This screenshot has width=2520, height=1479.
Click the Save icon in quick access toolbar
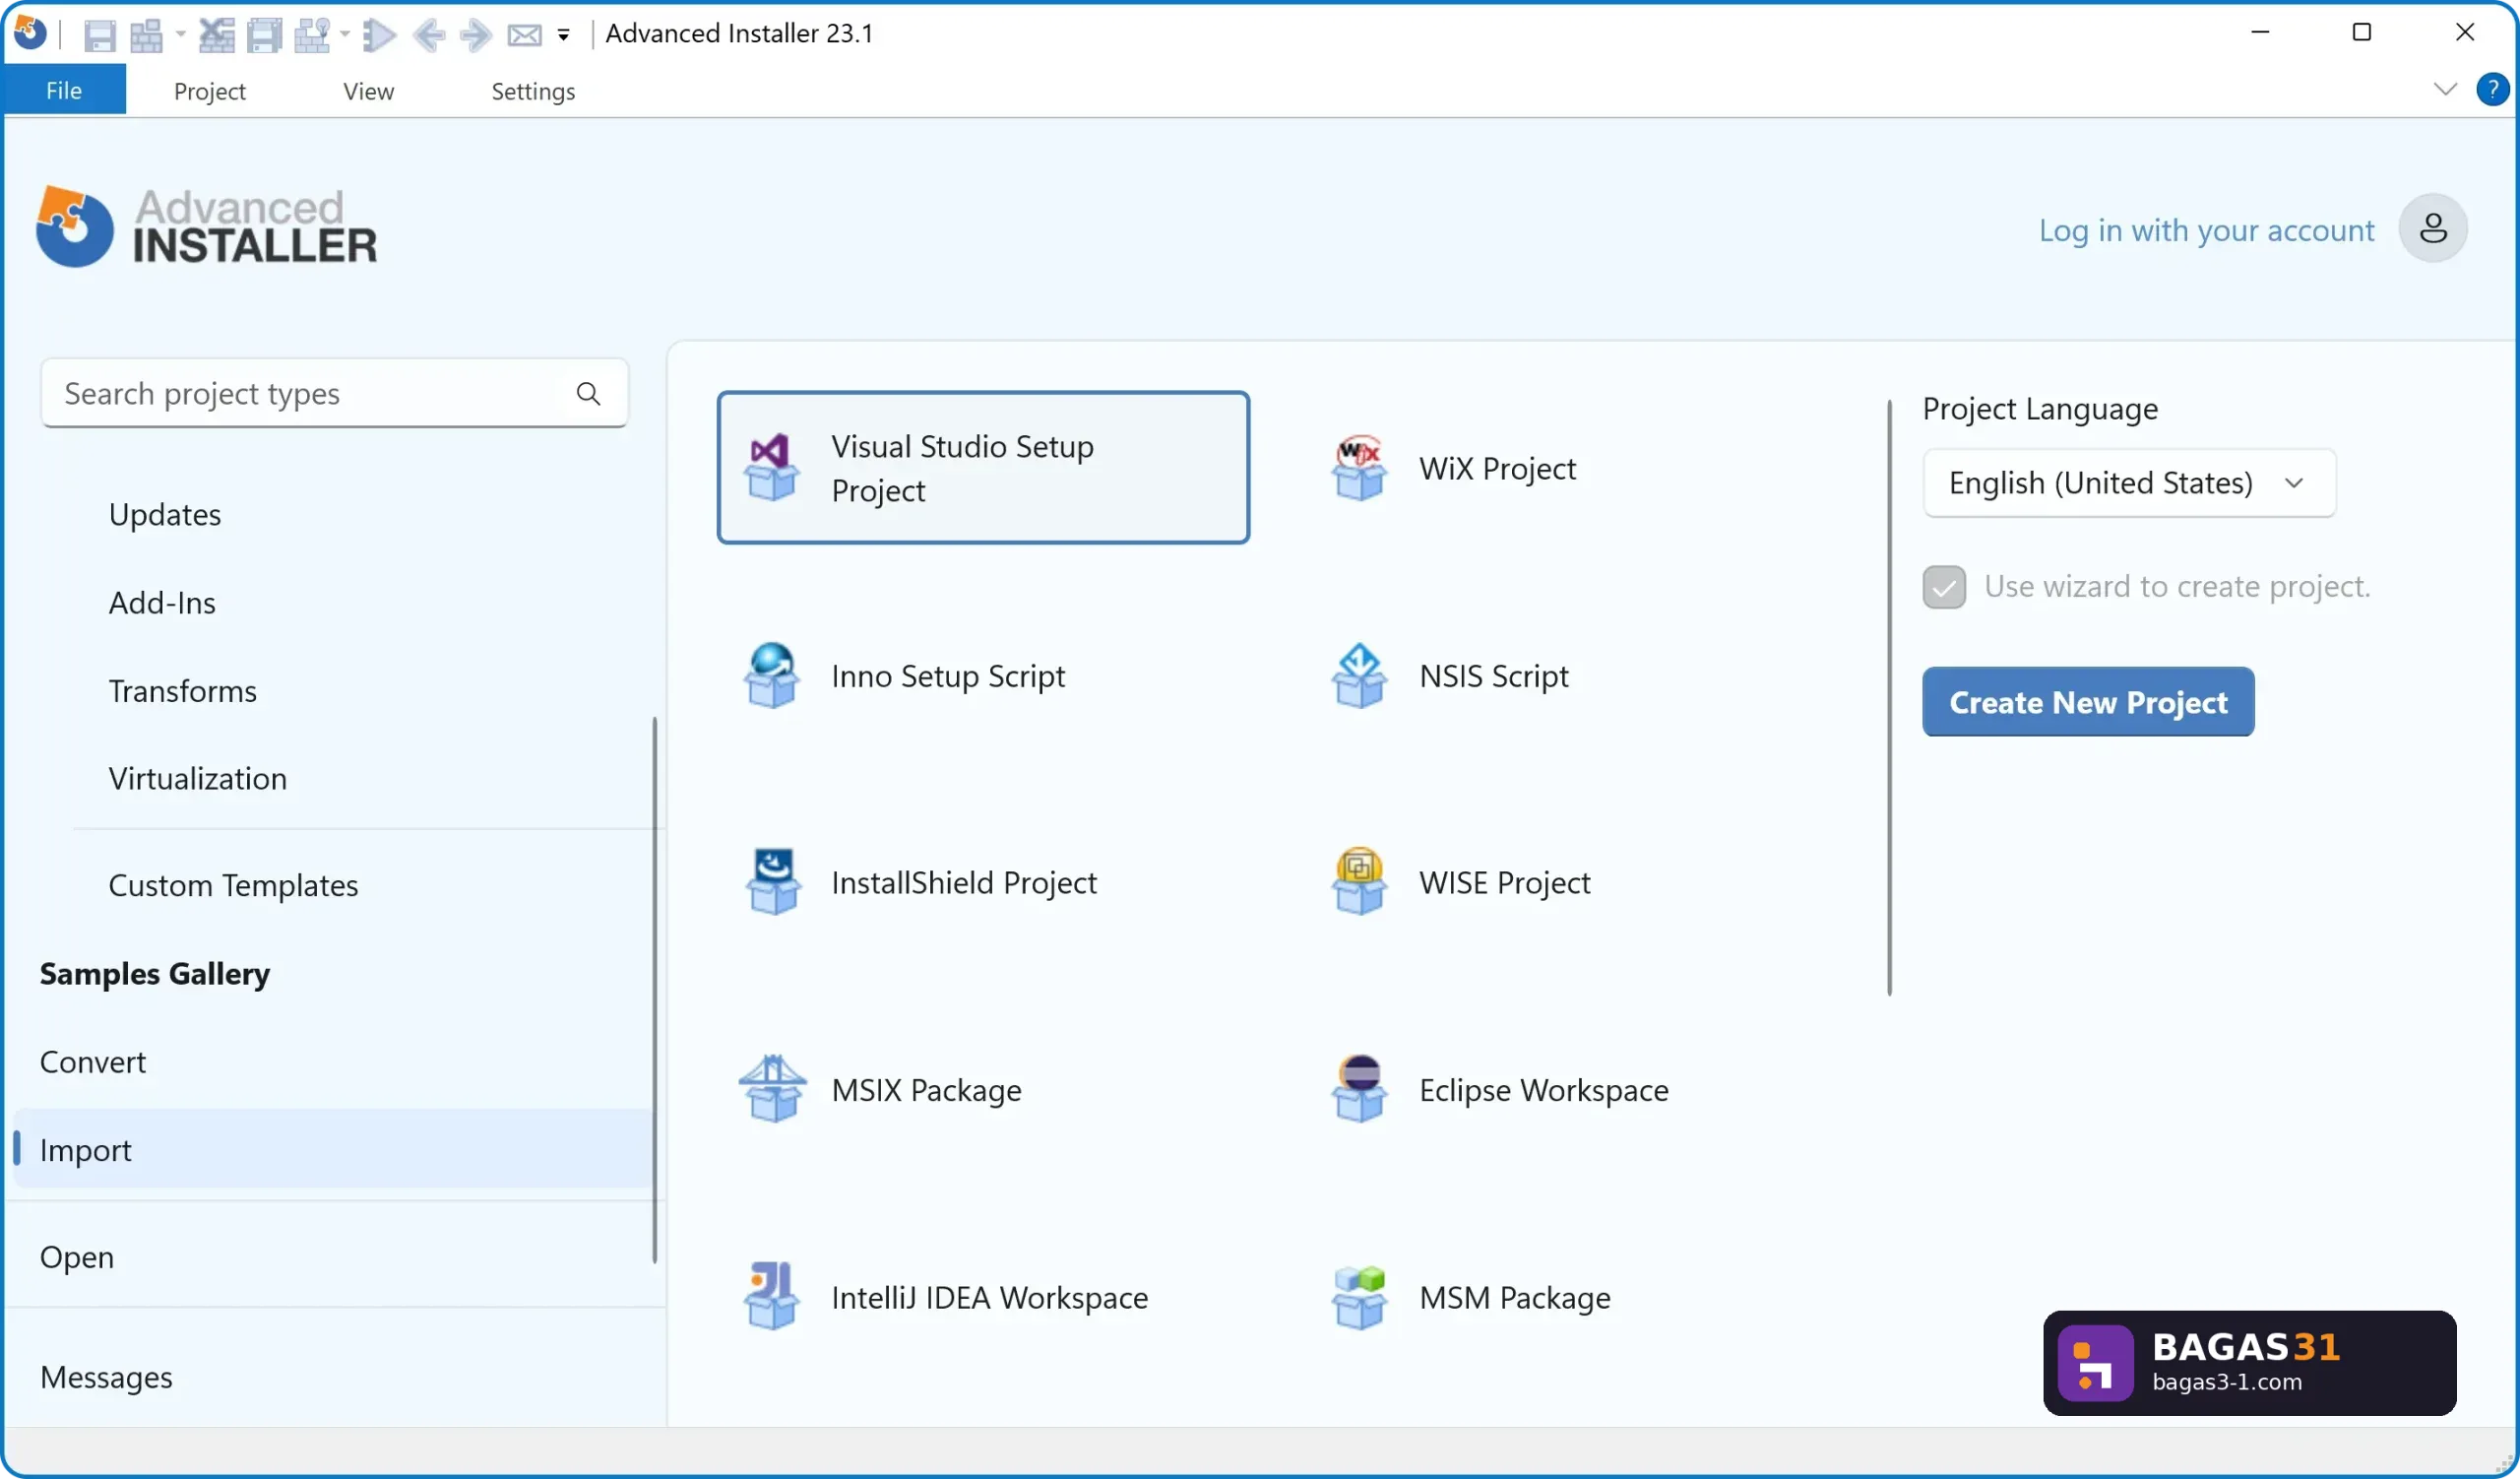pyautogui.click(x=99, y=35)
